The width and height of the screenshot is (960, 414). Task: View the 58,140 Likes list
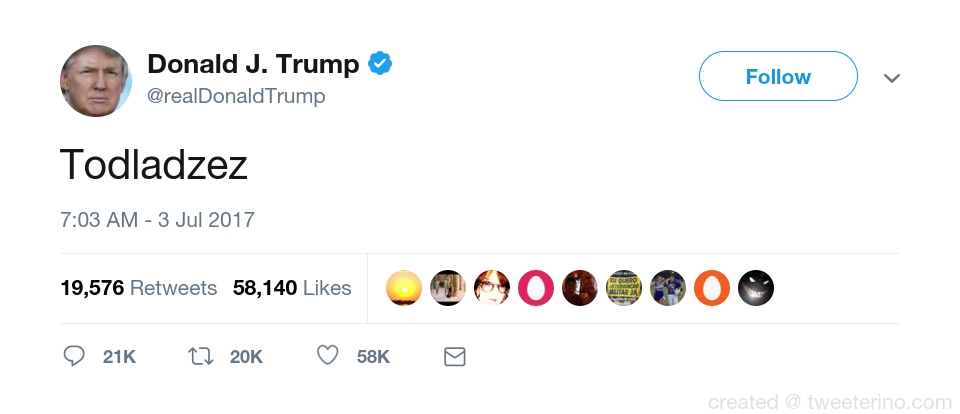tap(292, 288)
